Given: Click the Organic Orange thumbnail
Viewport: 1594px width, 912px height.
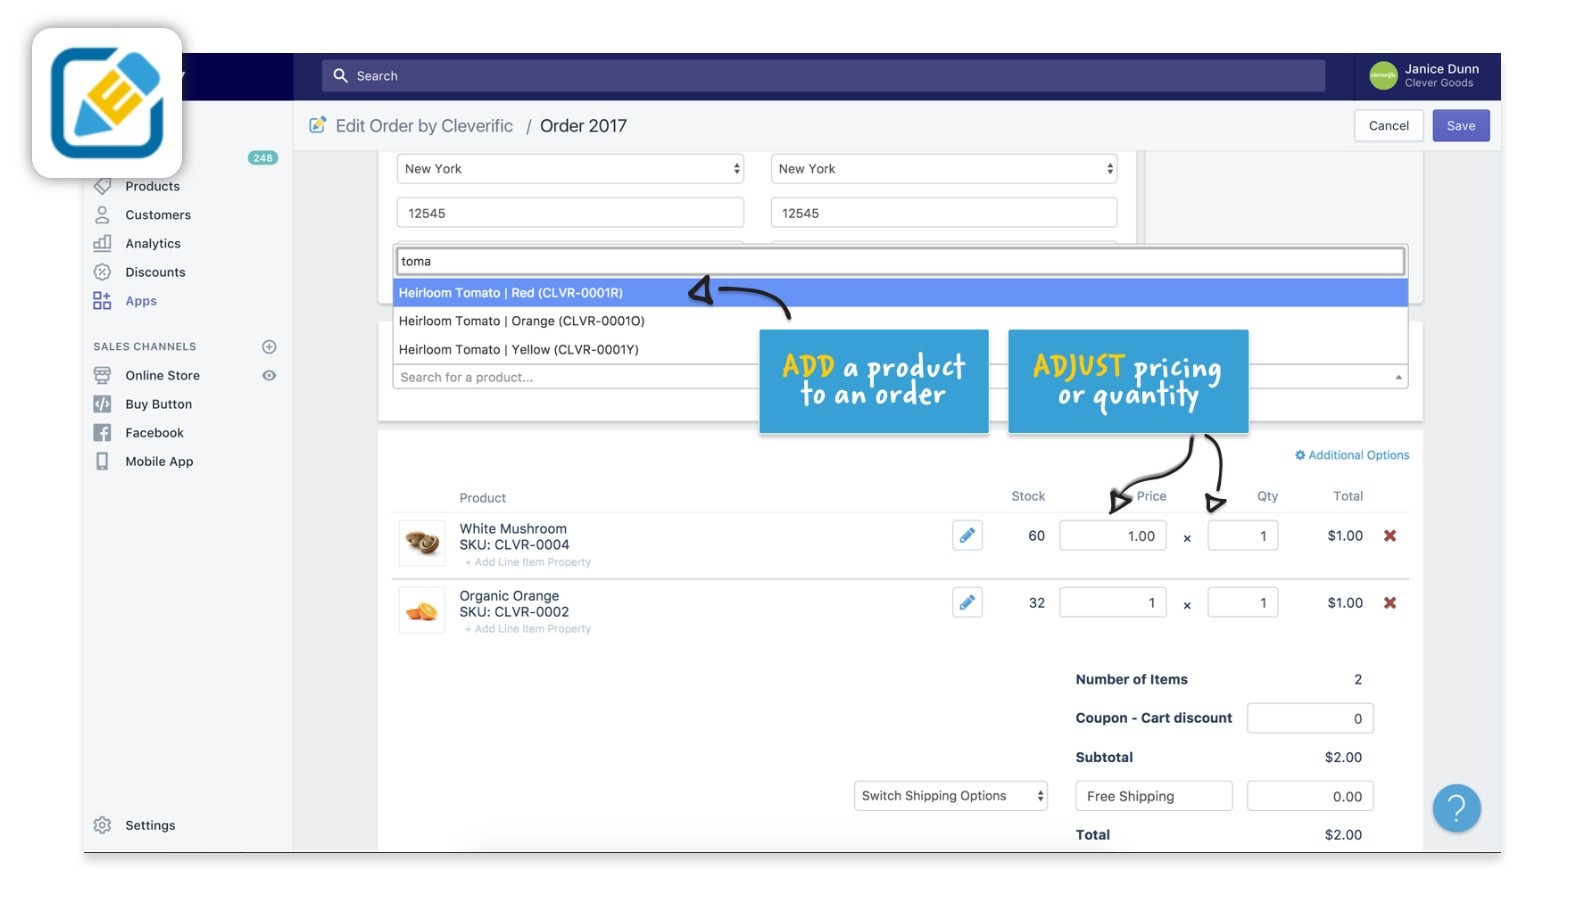Looking at the screenshot, I should tap(422, 610).
